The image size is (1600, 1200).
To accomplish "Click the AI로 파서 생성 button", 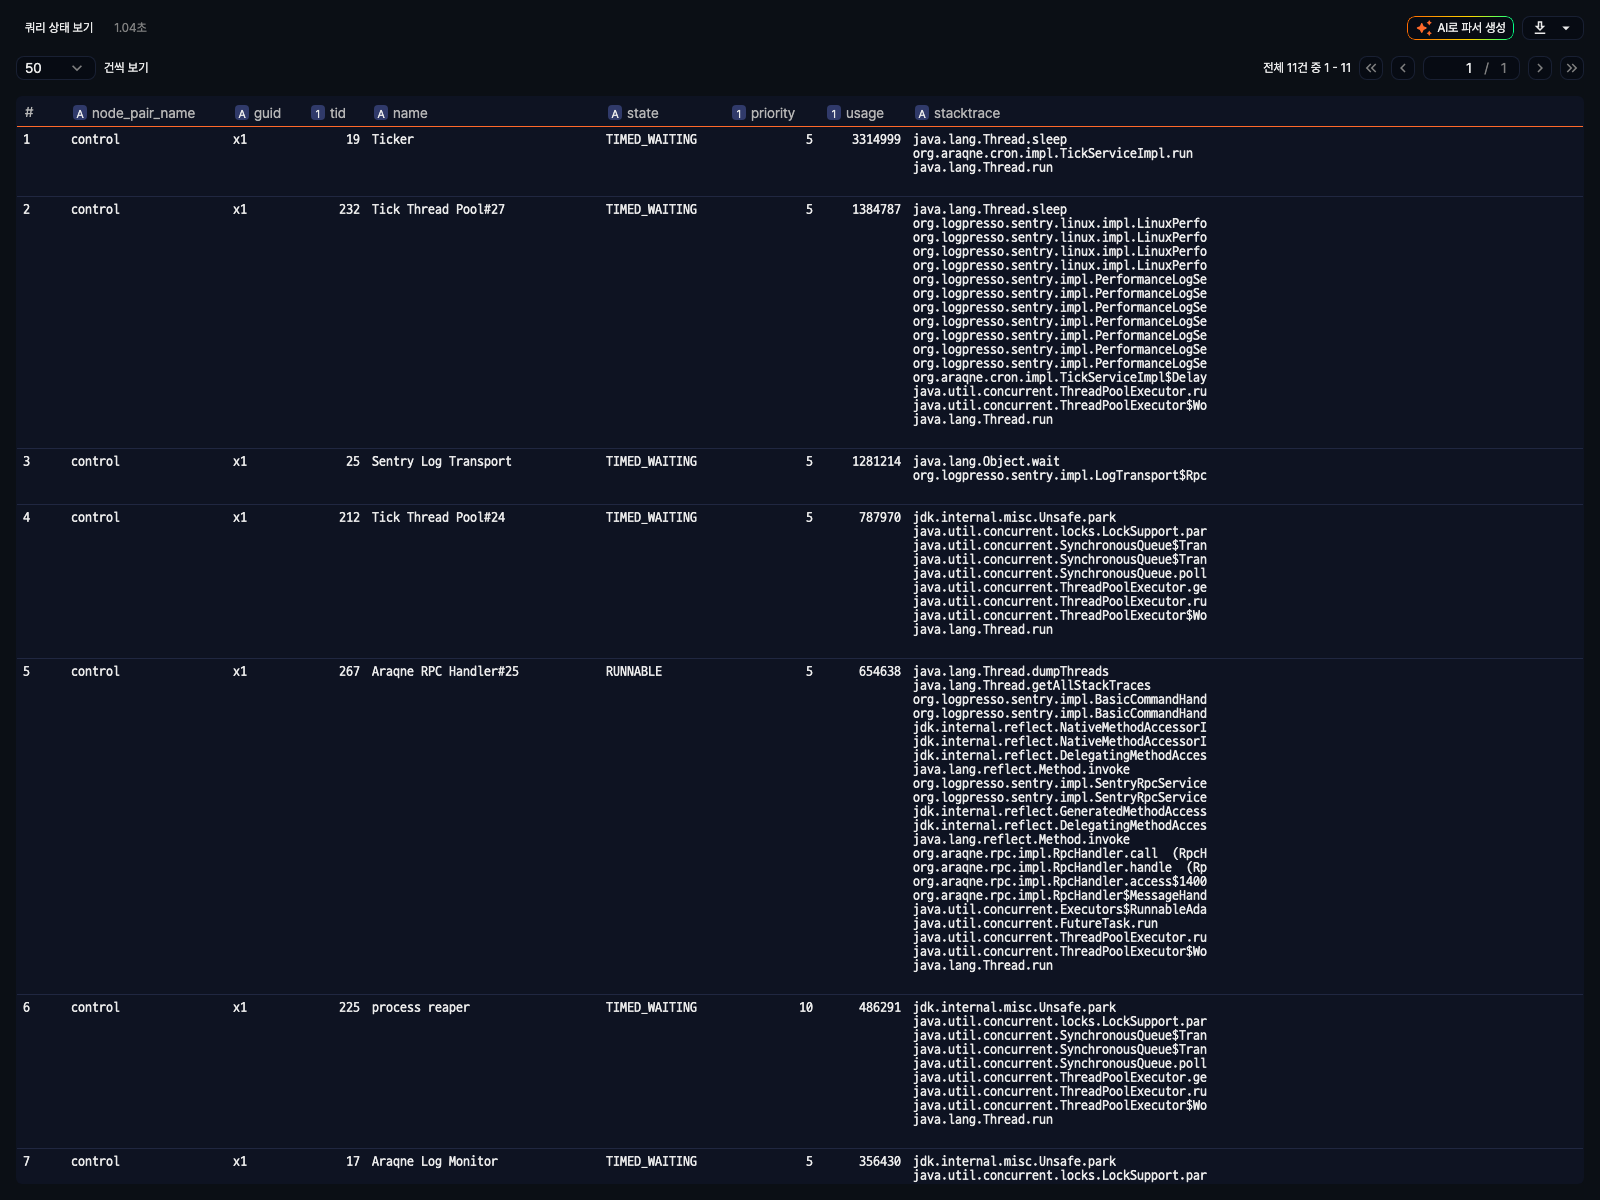I will pos(1460,28).
